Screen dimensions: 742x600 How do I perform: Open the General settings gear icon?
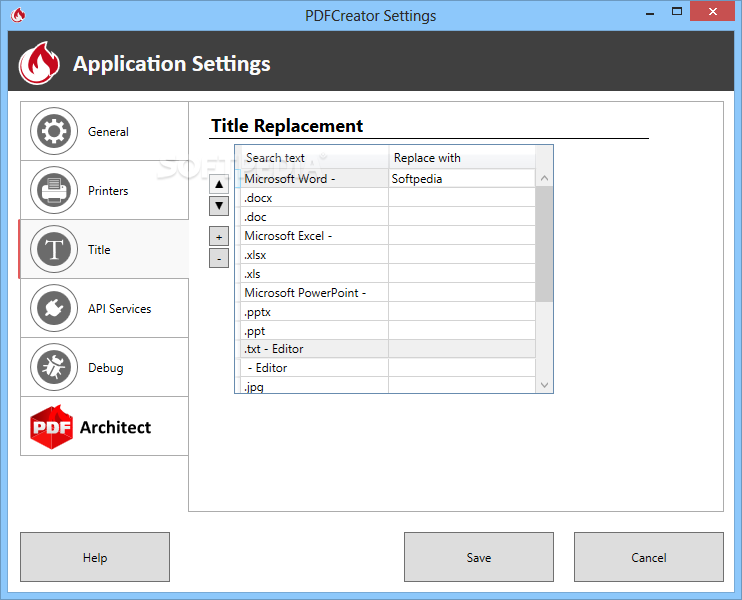54,131
